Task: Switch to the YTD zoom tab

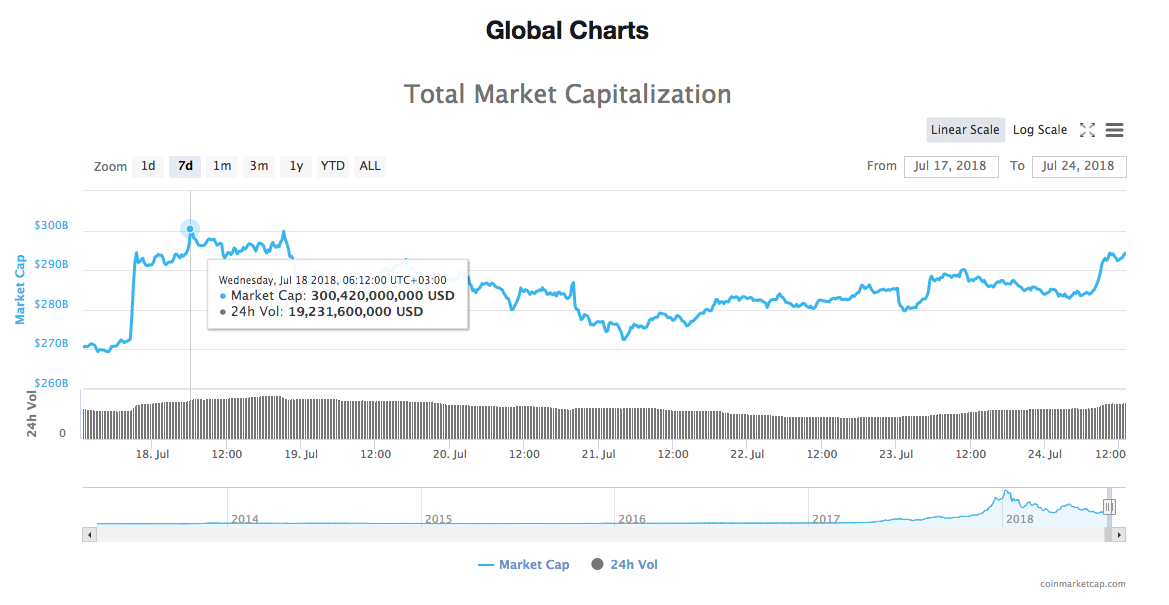Action: [x=332, y=166]
